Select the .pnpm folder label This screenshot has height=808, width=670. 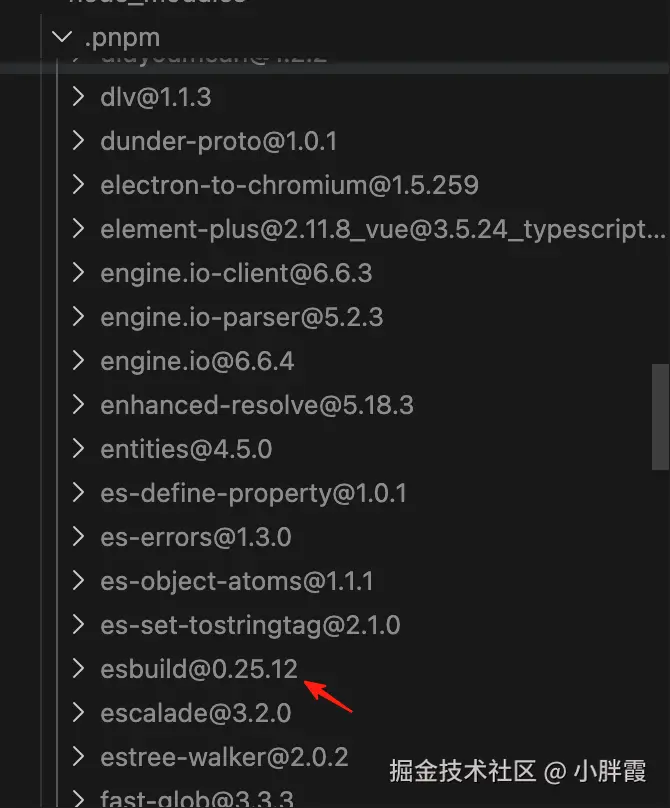coord(123,38)
